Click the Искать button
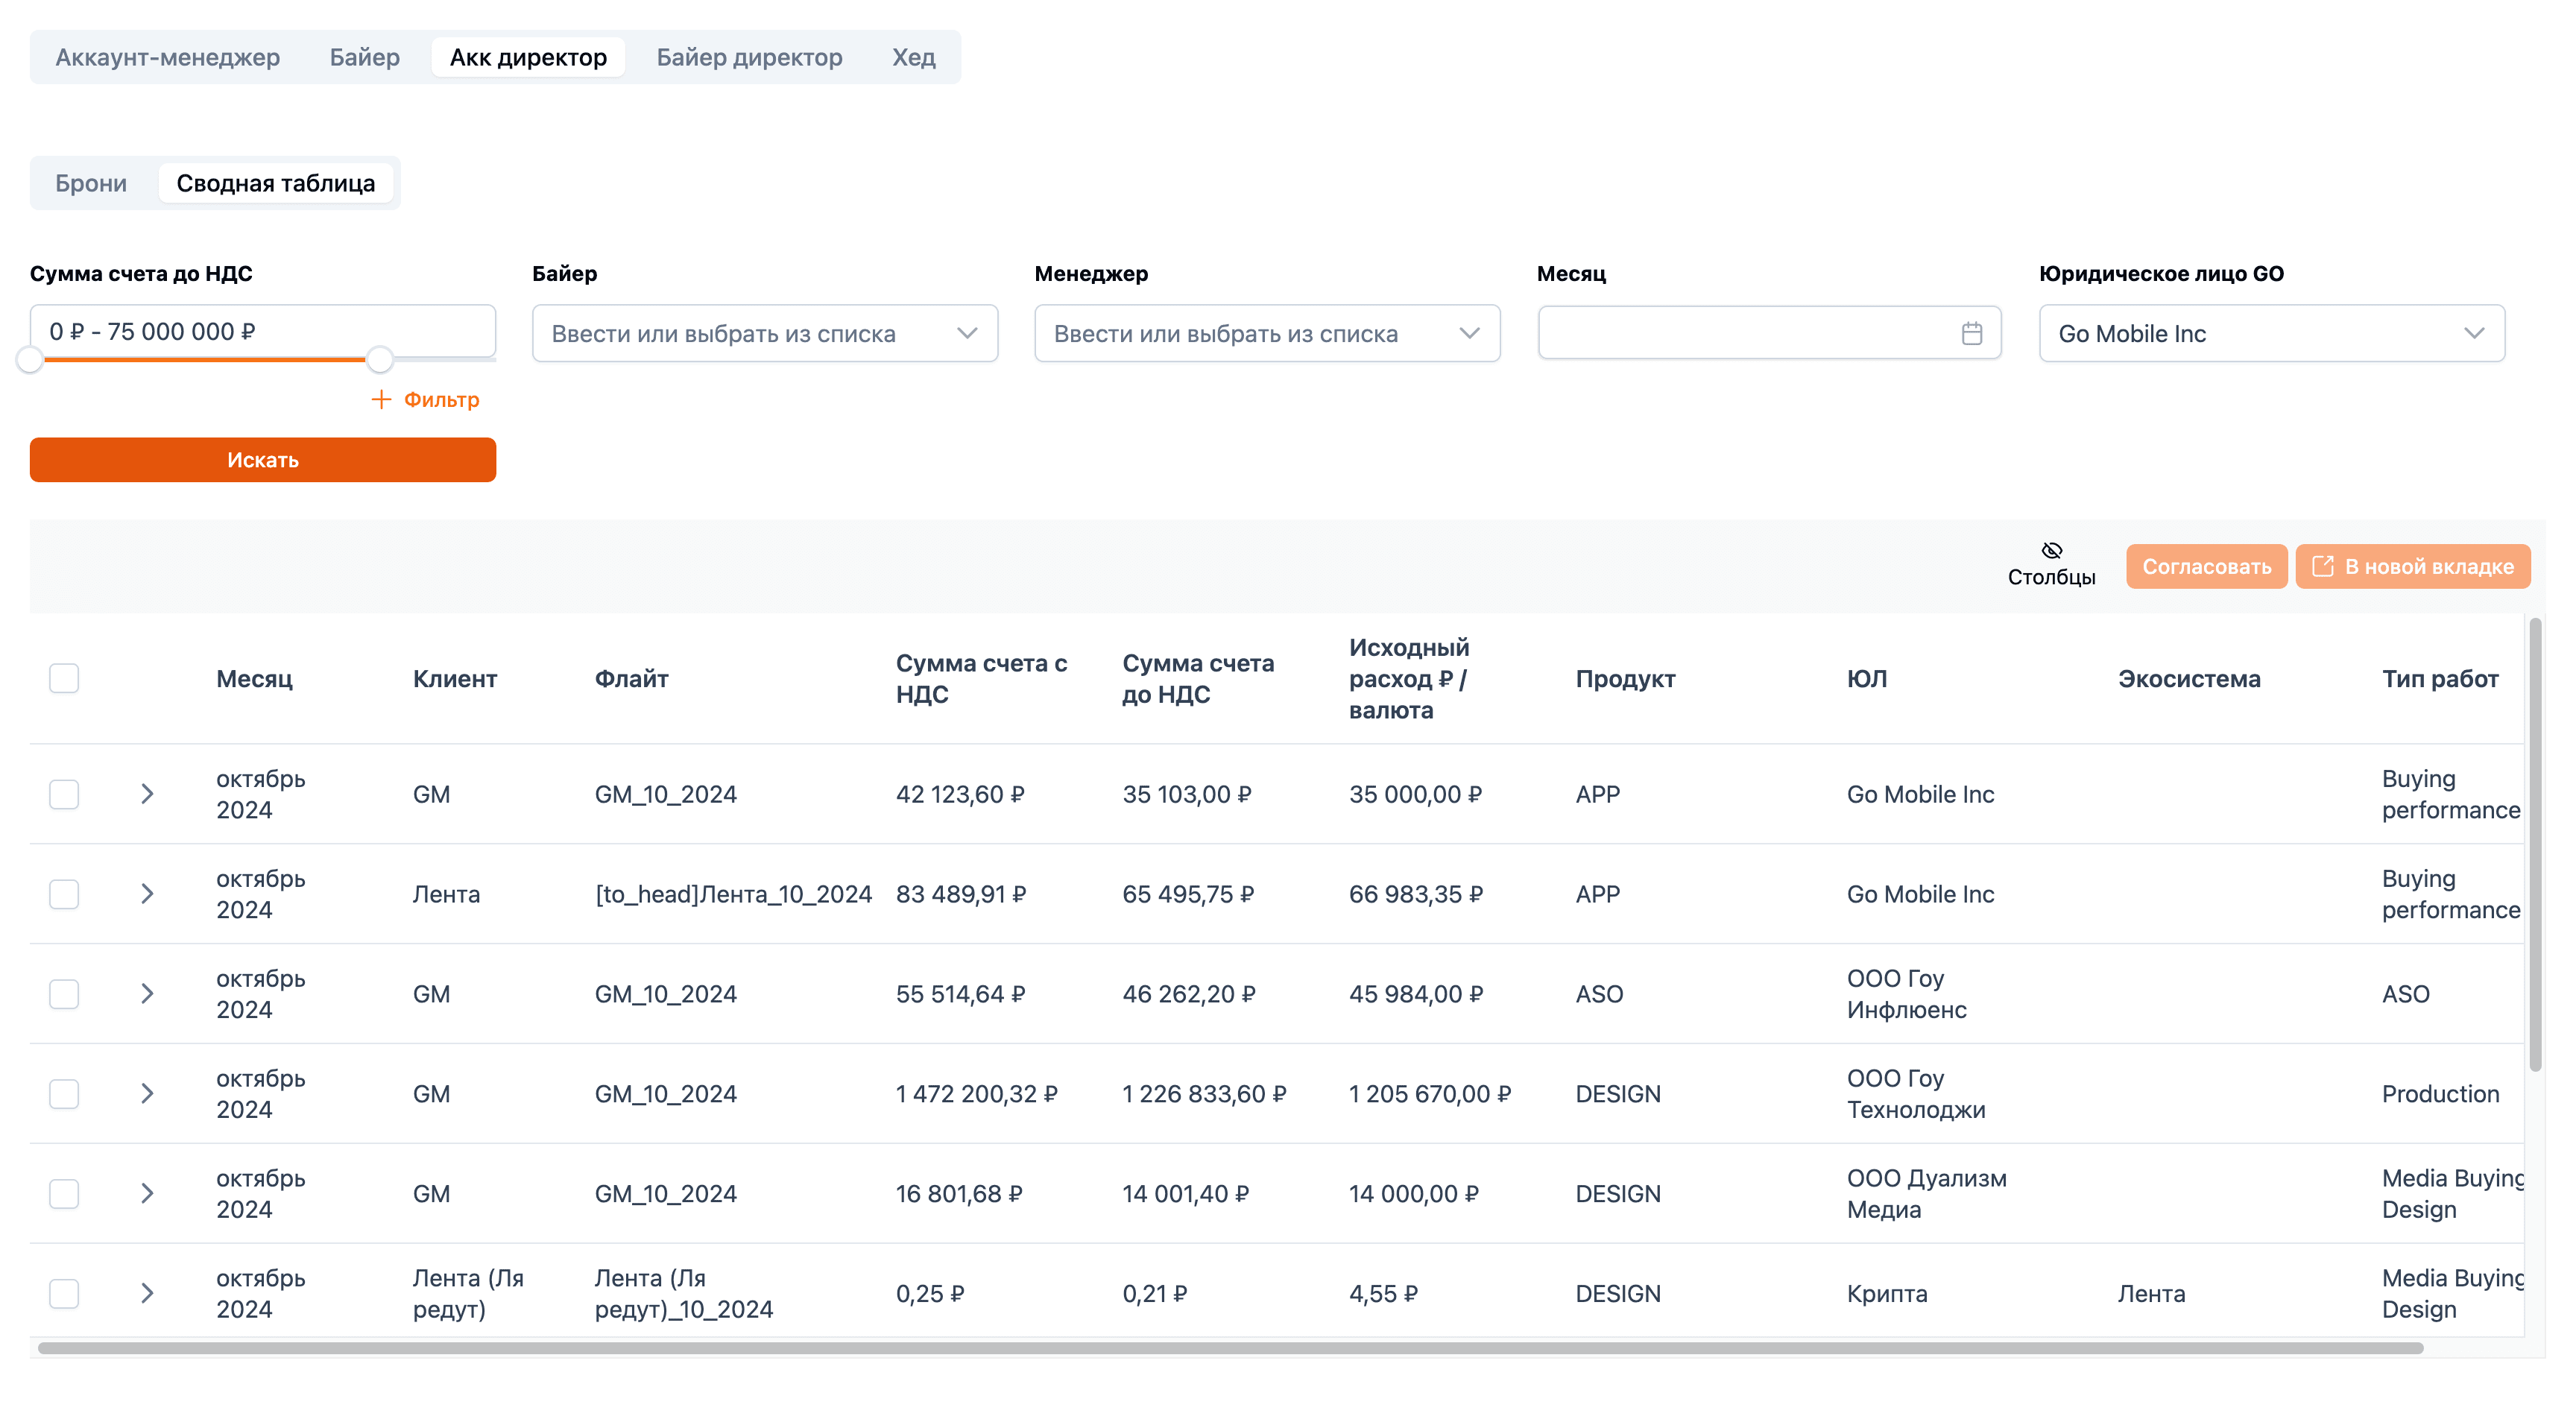This screenshot has height=1428, width=2576. 263,460
